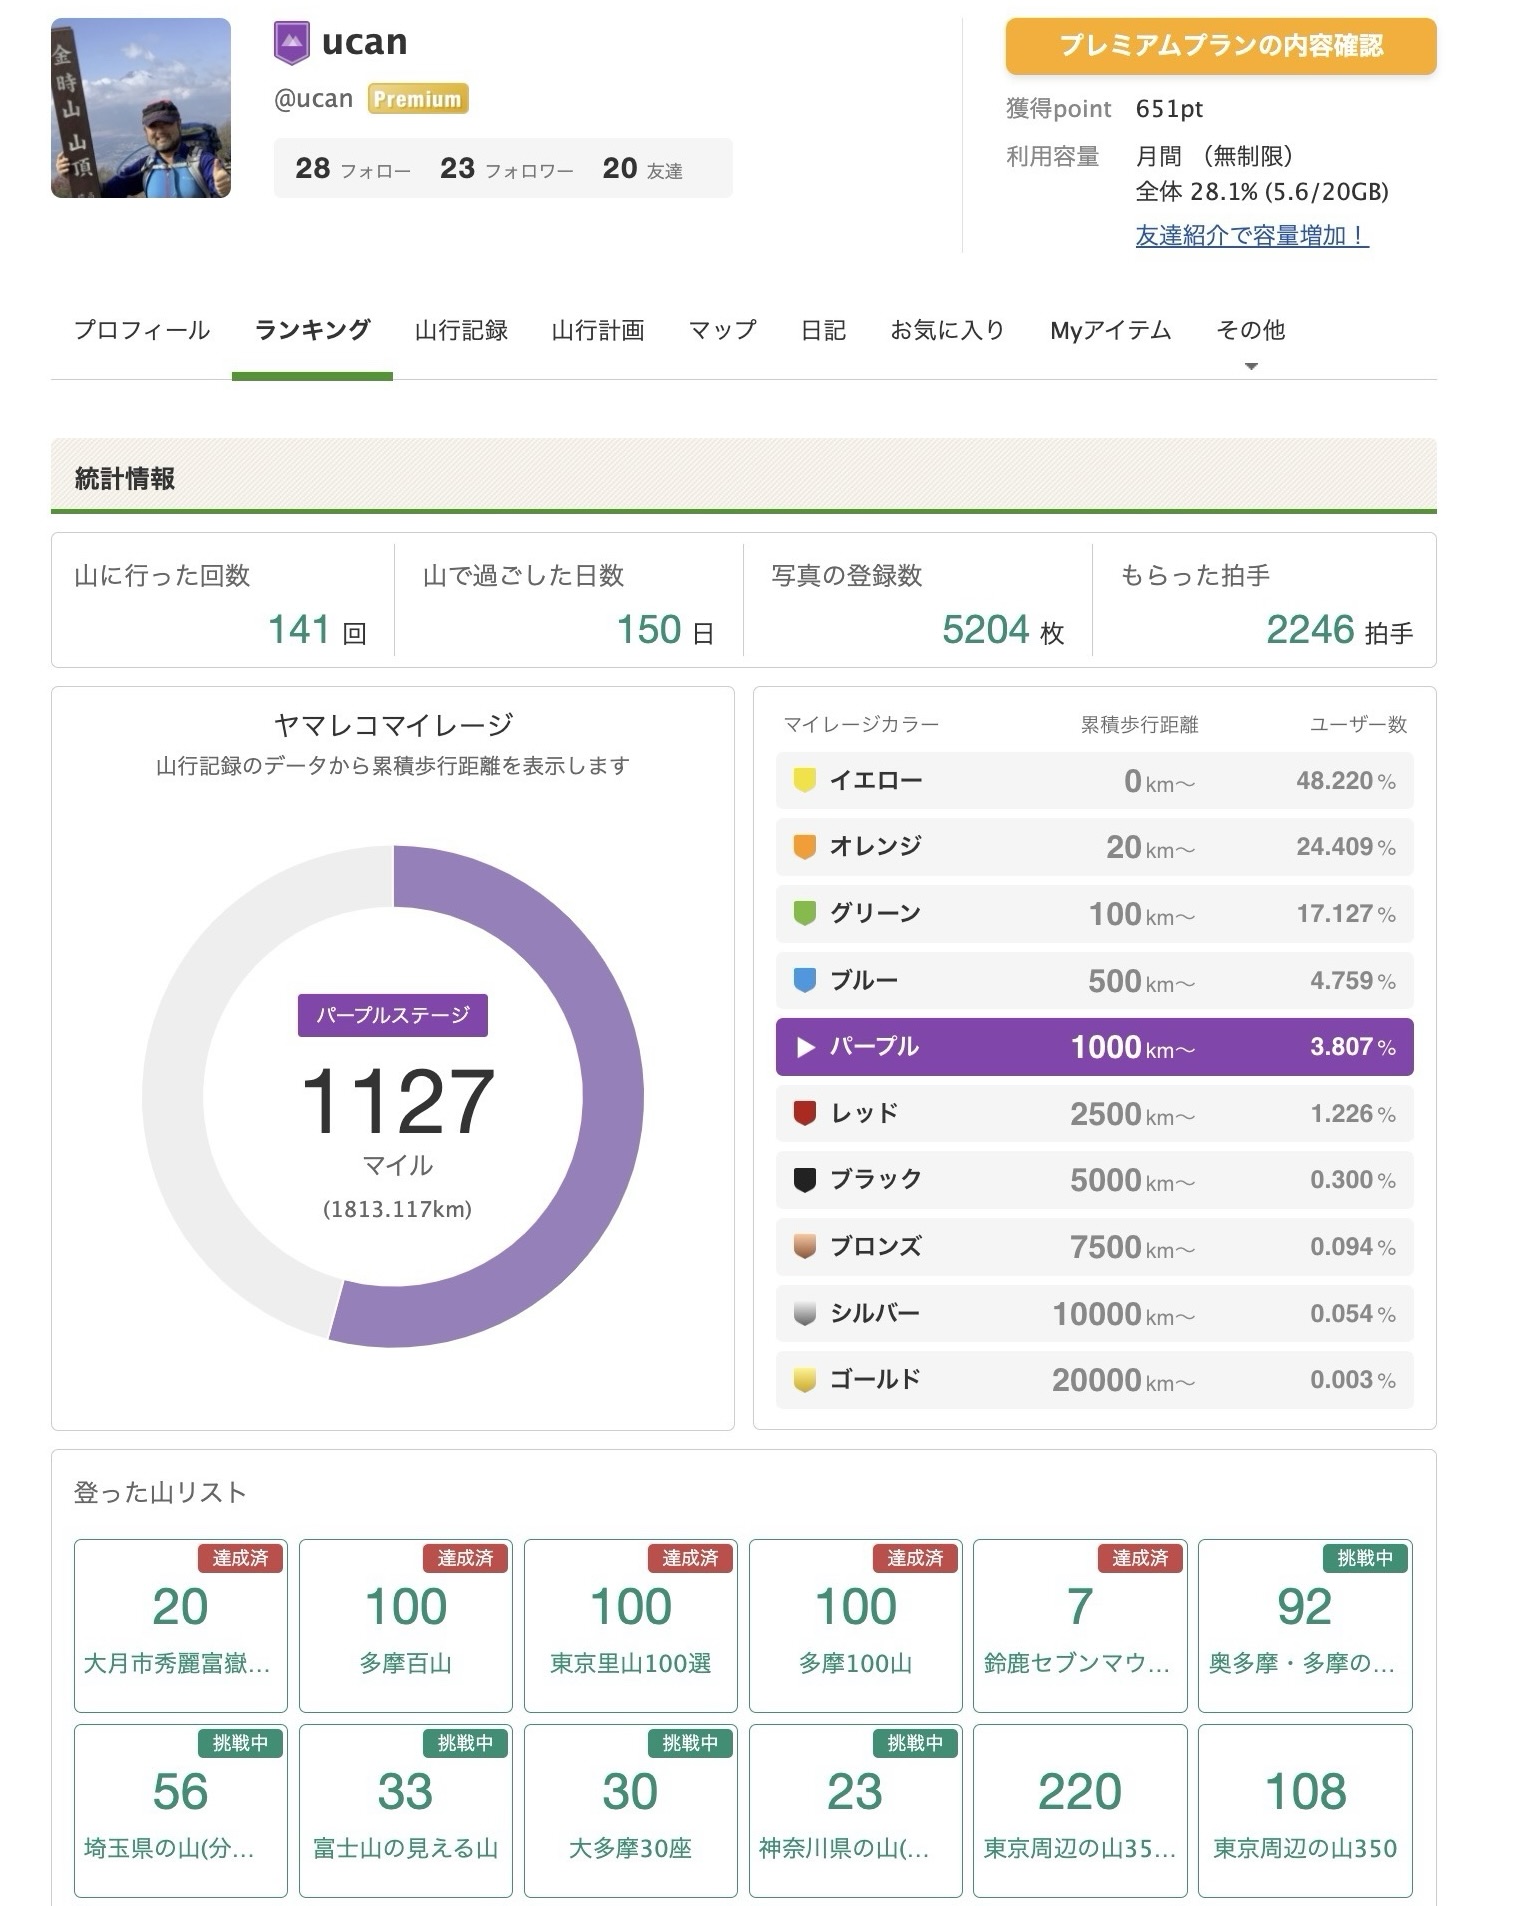The height and width of the screenshot is (1906, 1525).
Task: Click the black ブラック mileage shield icon
Action: coord(804,1180)
